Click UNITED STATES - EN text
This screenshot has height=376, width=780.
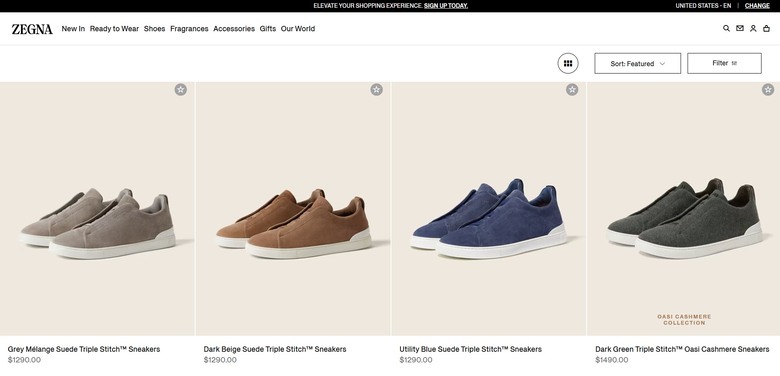[x=703, y=6]
